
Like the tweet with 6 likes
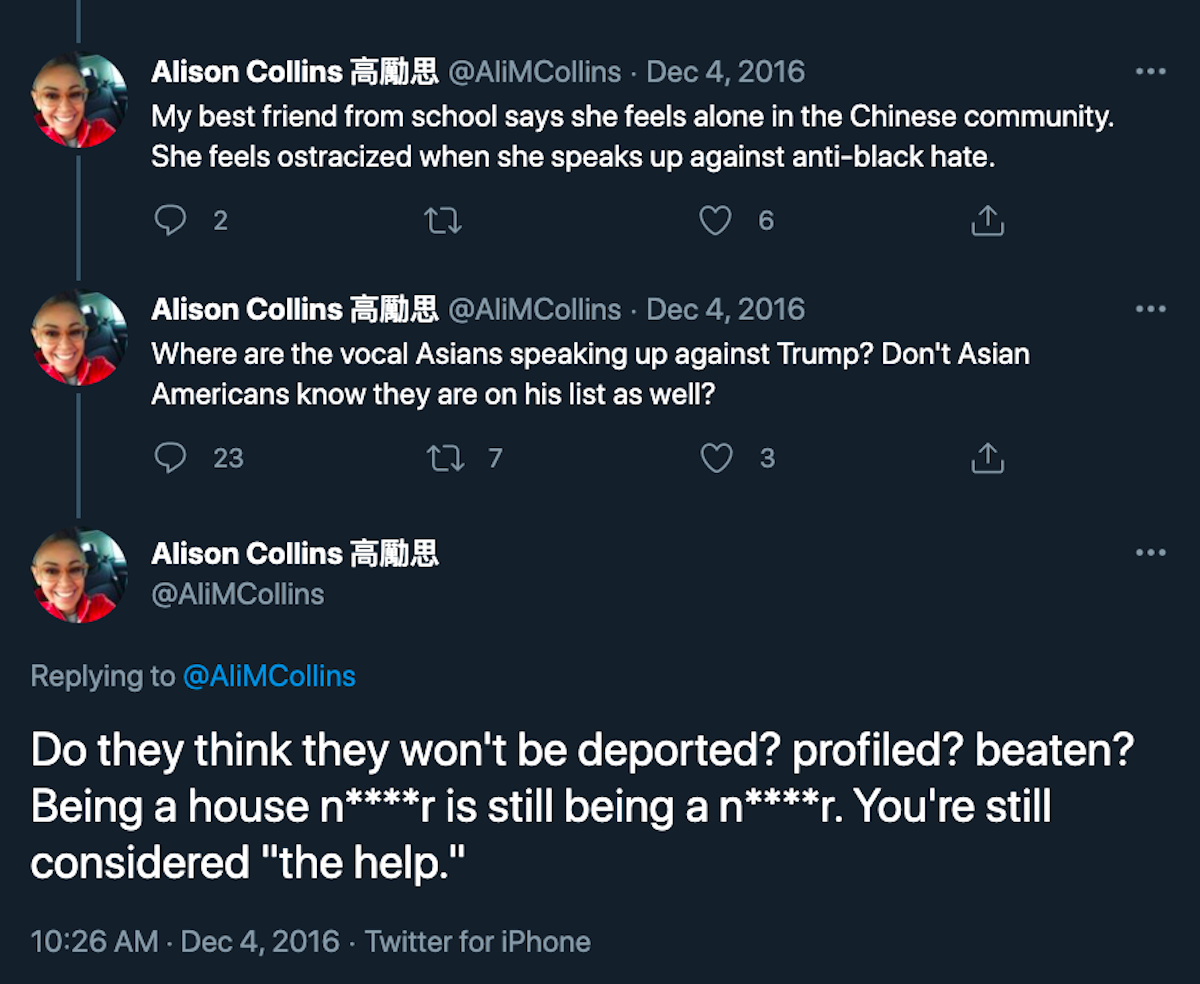pyautogui.click(x=715, y=220)
